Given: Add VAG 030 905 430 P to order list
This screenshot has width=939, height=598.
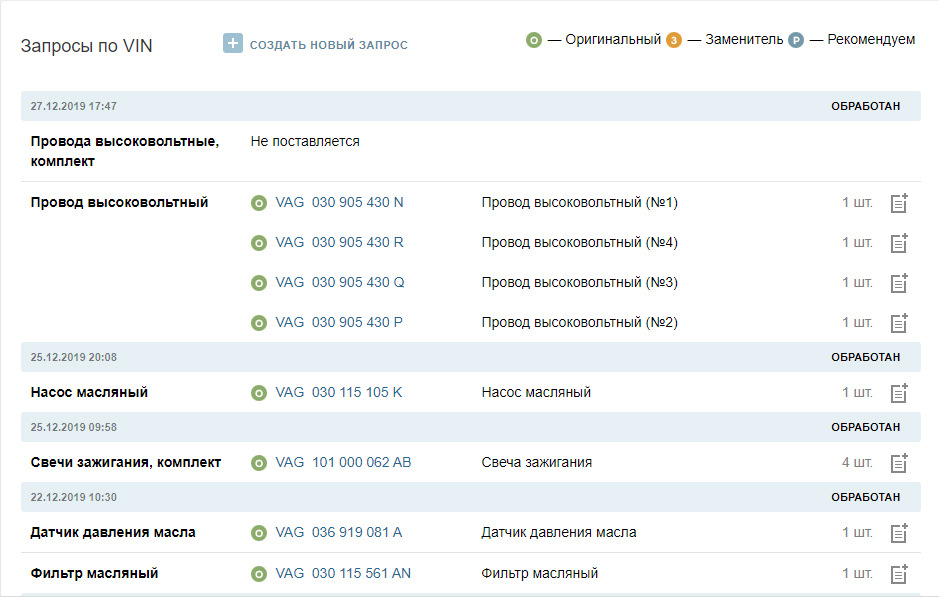Looking at the screenshot, I should (x=899, y=323).
